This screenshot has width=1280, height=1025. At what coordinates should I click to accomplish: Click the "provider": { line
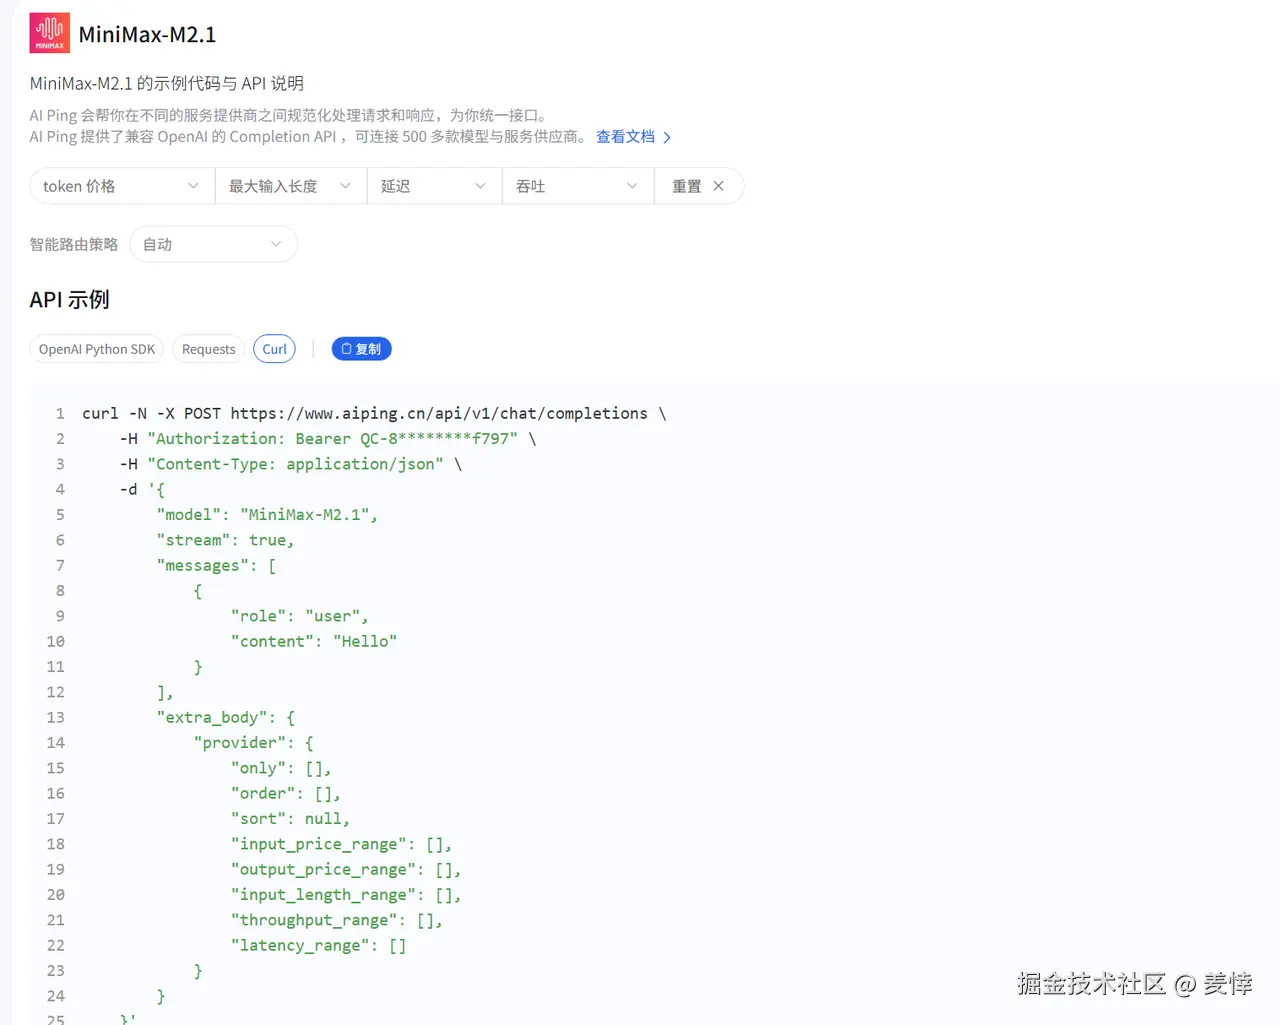coord(253,743)
